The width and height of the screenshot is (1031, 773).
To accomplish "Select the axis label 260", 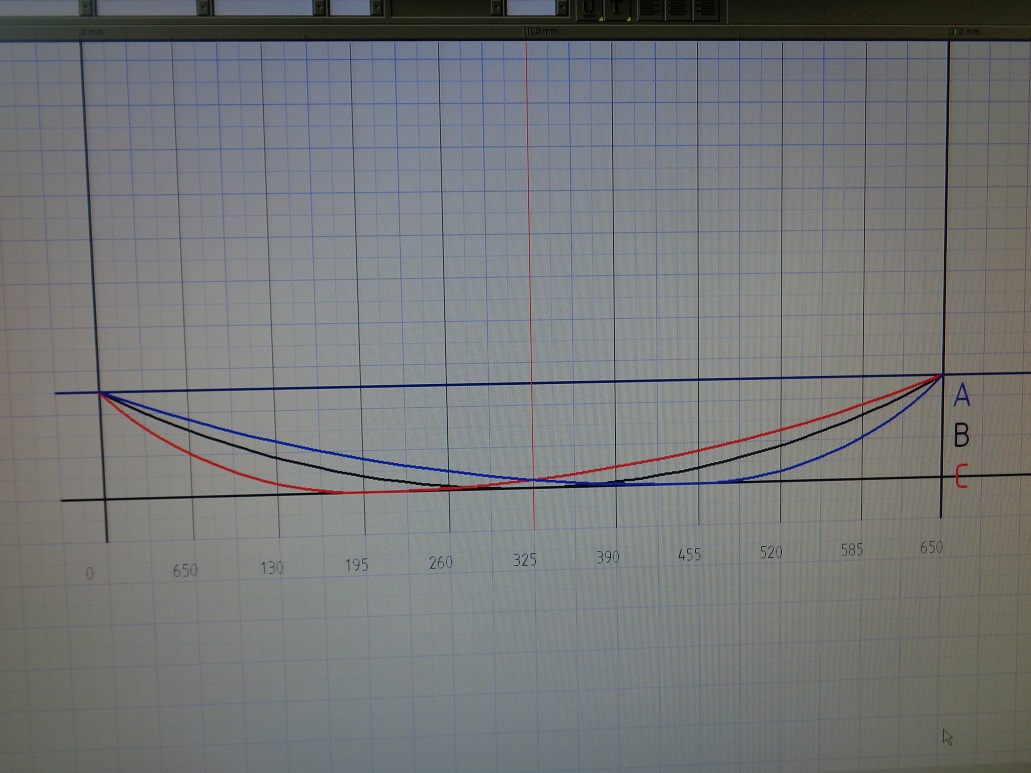I will (440, 562).
